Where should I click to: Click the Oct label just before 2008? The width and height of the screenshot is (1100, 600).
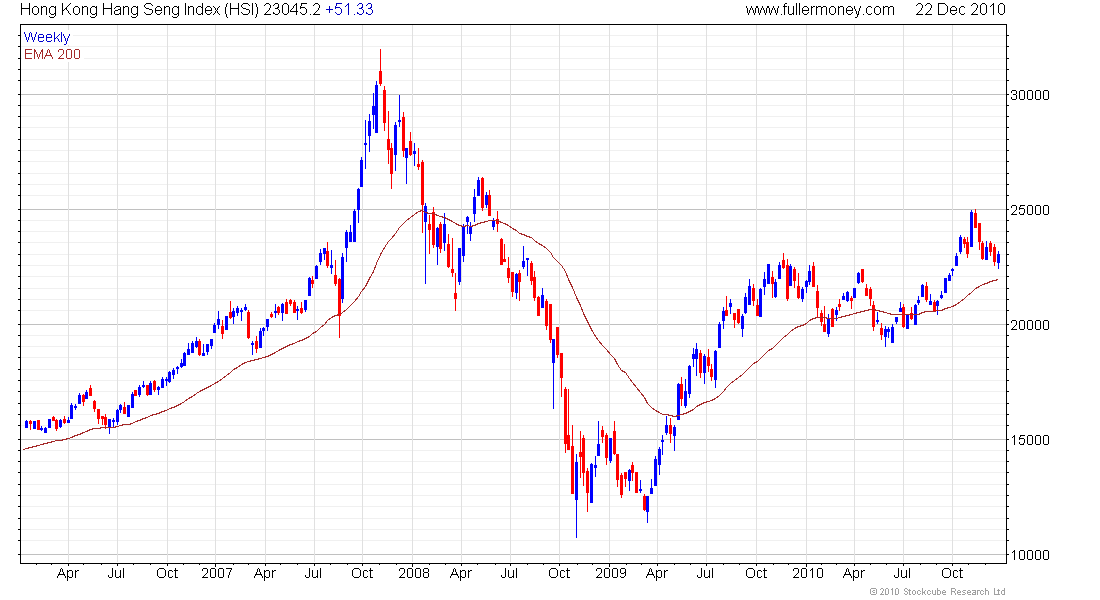click(x=362, y=573)
